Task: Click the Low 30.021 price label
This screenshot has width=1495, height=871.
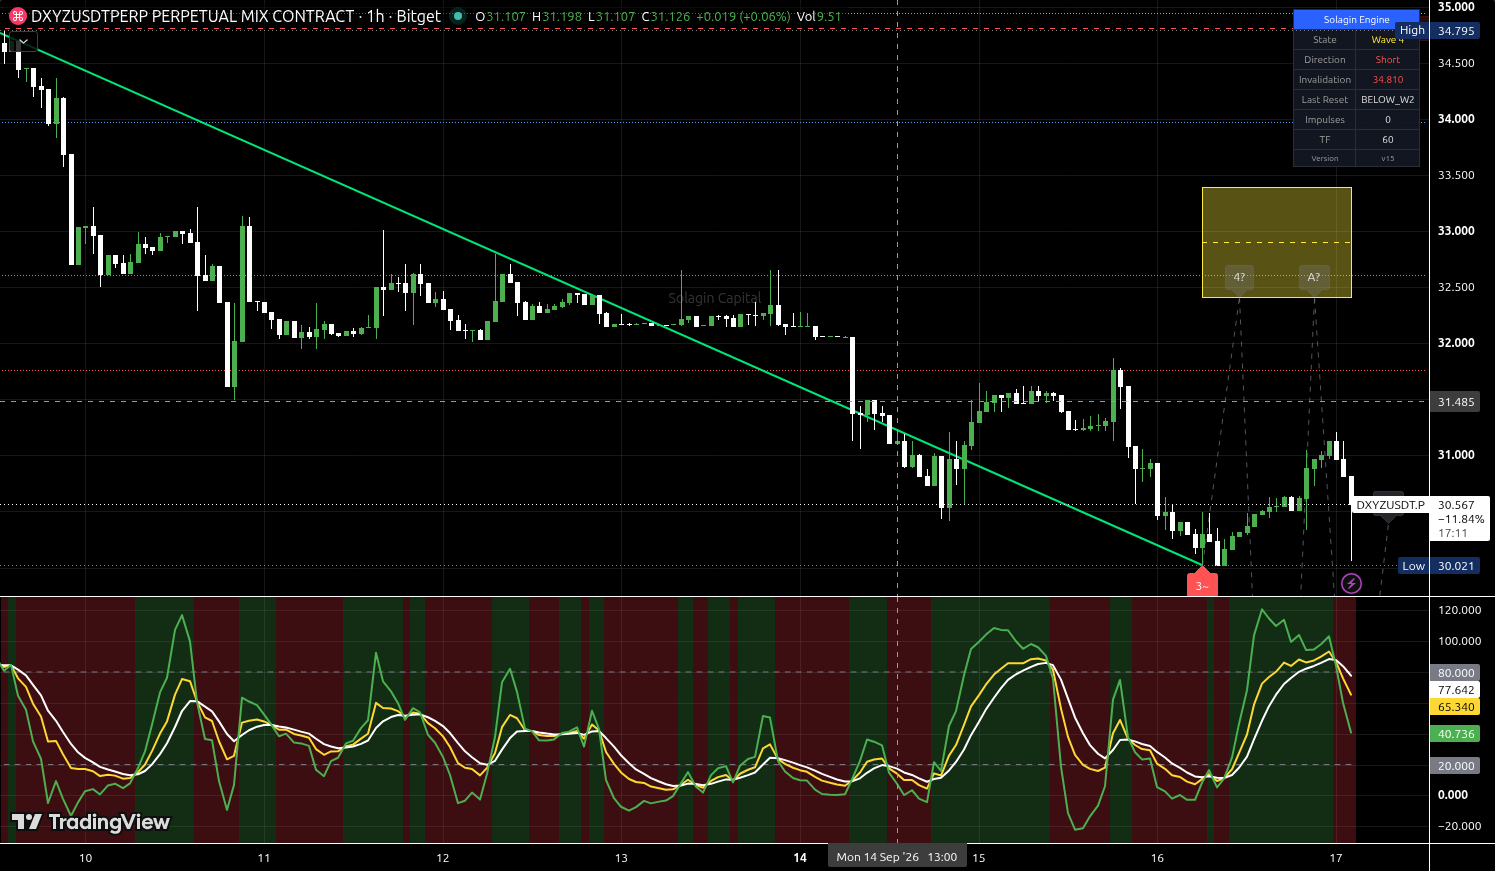Action: click(x=1439, y=566)
